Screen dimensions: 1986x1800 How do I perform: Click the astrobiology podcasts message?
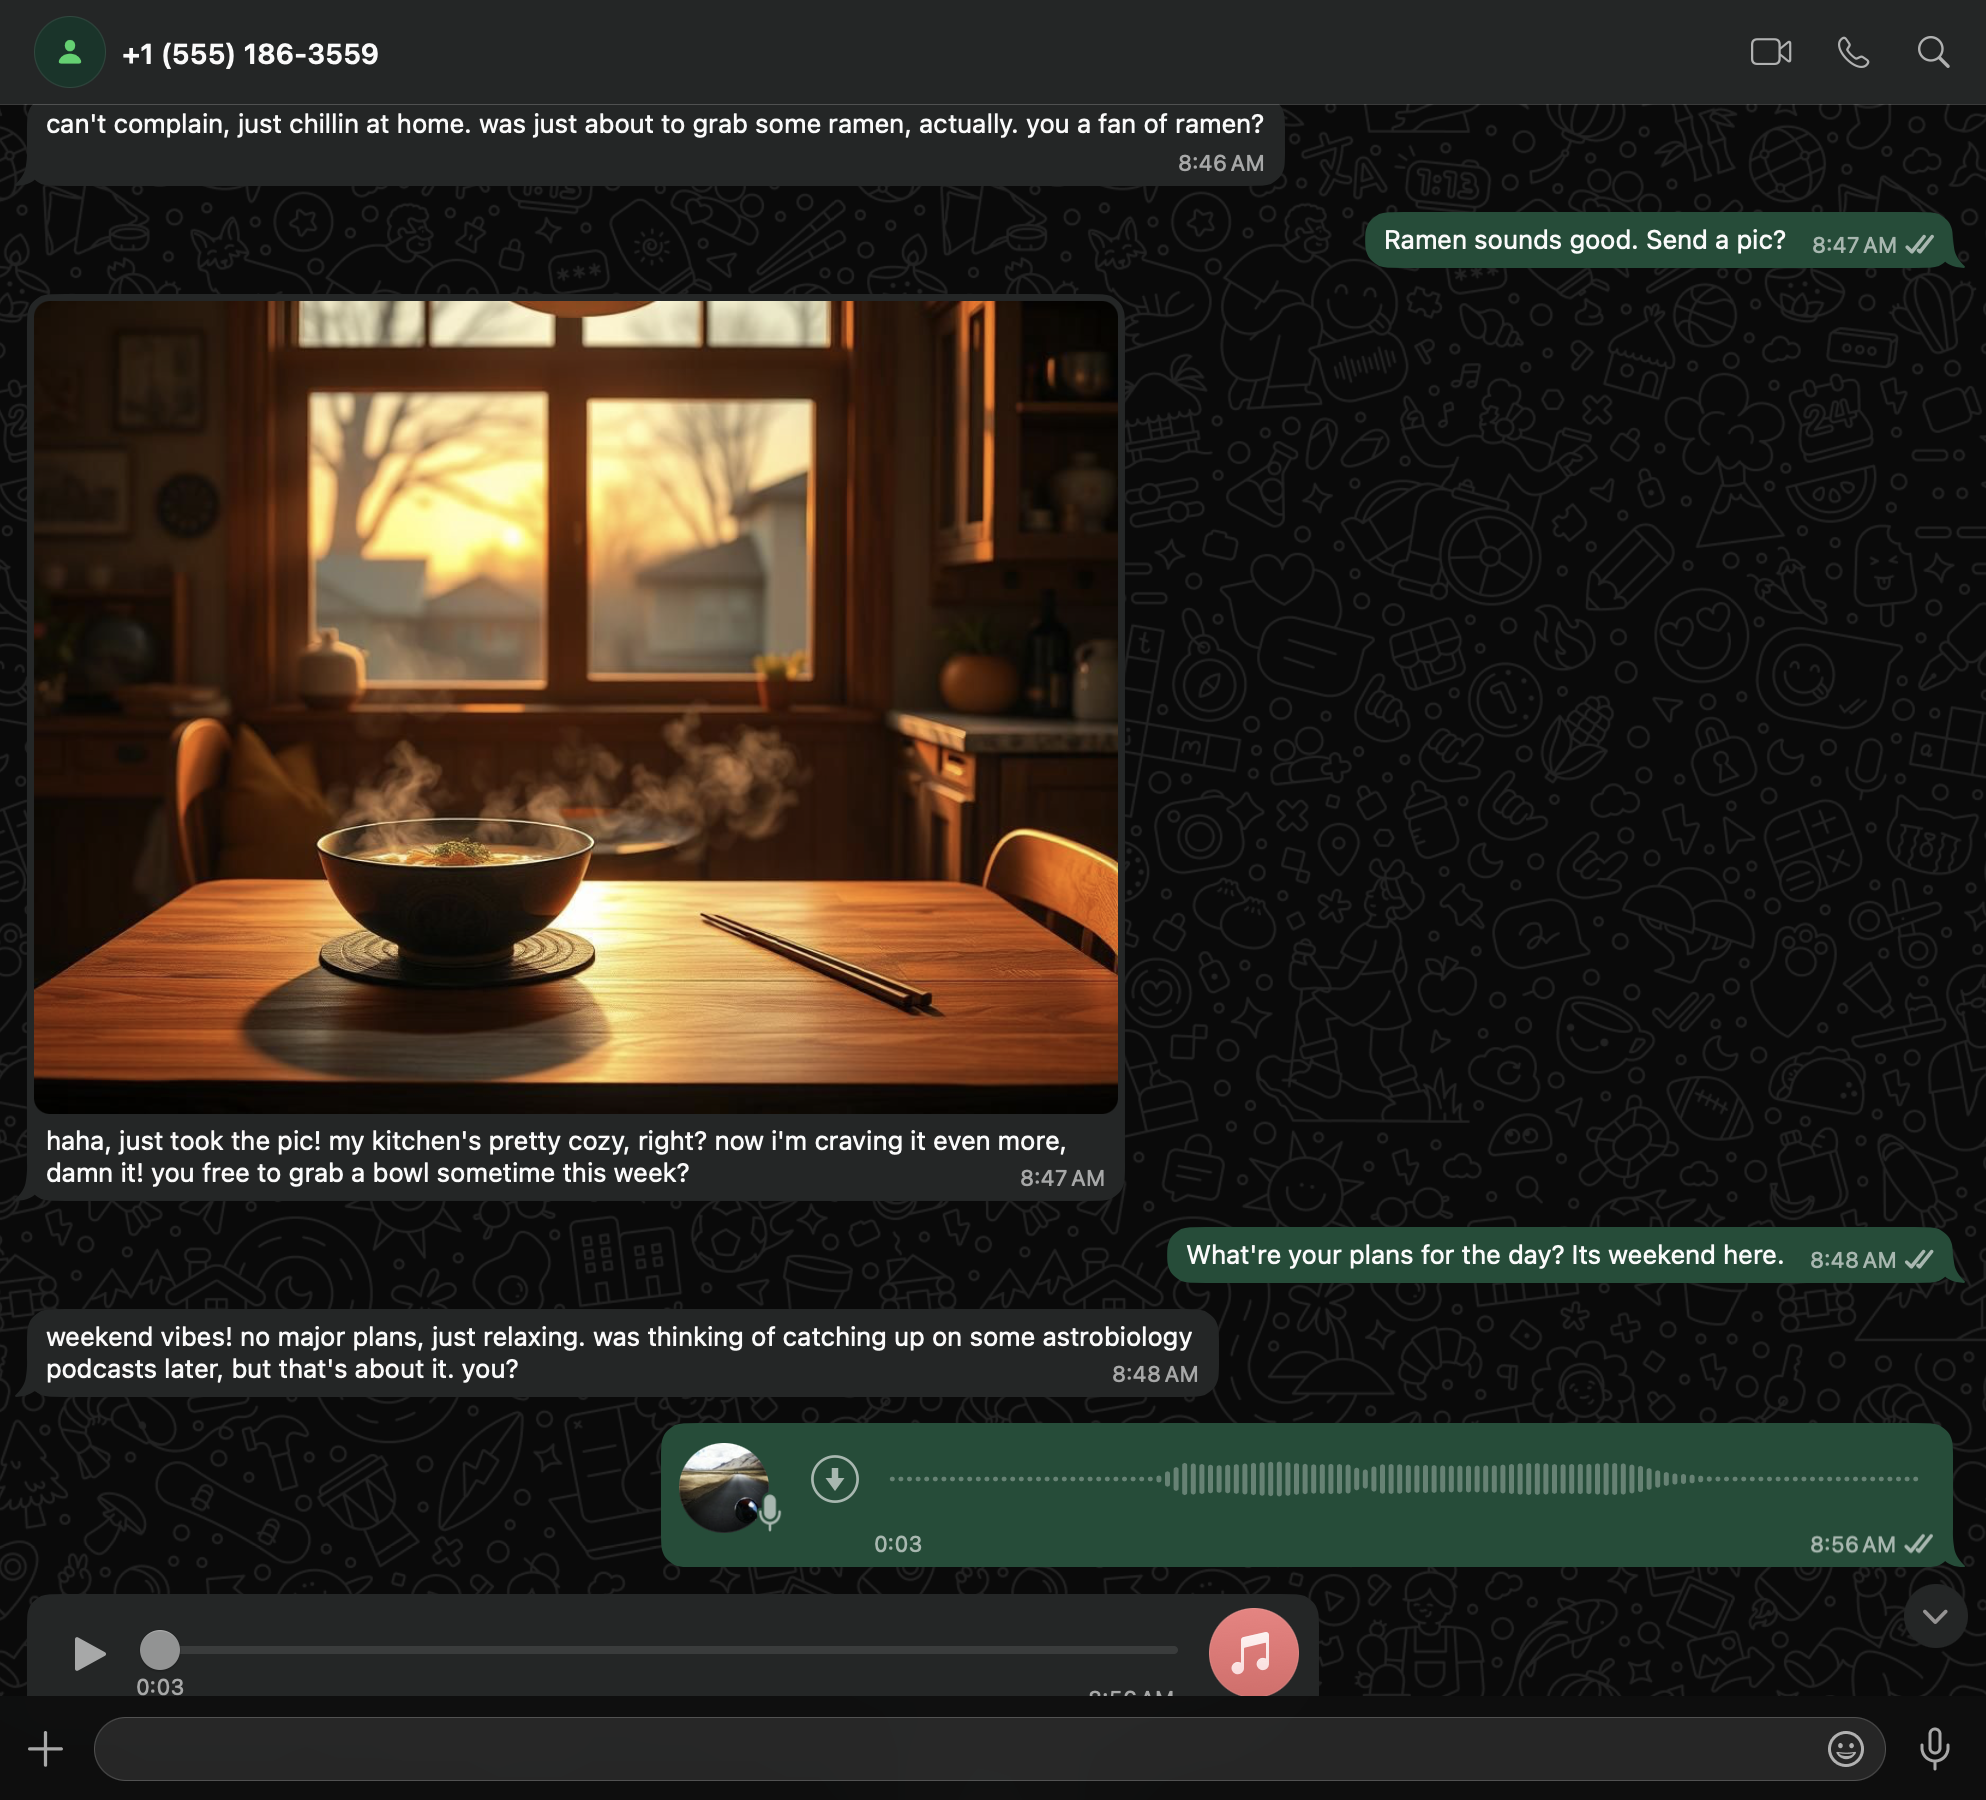tap(619, 1353)
